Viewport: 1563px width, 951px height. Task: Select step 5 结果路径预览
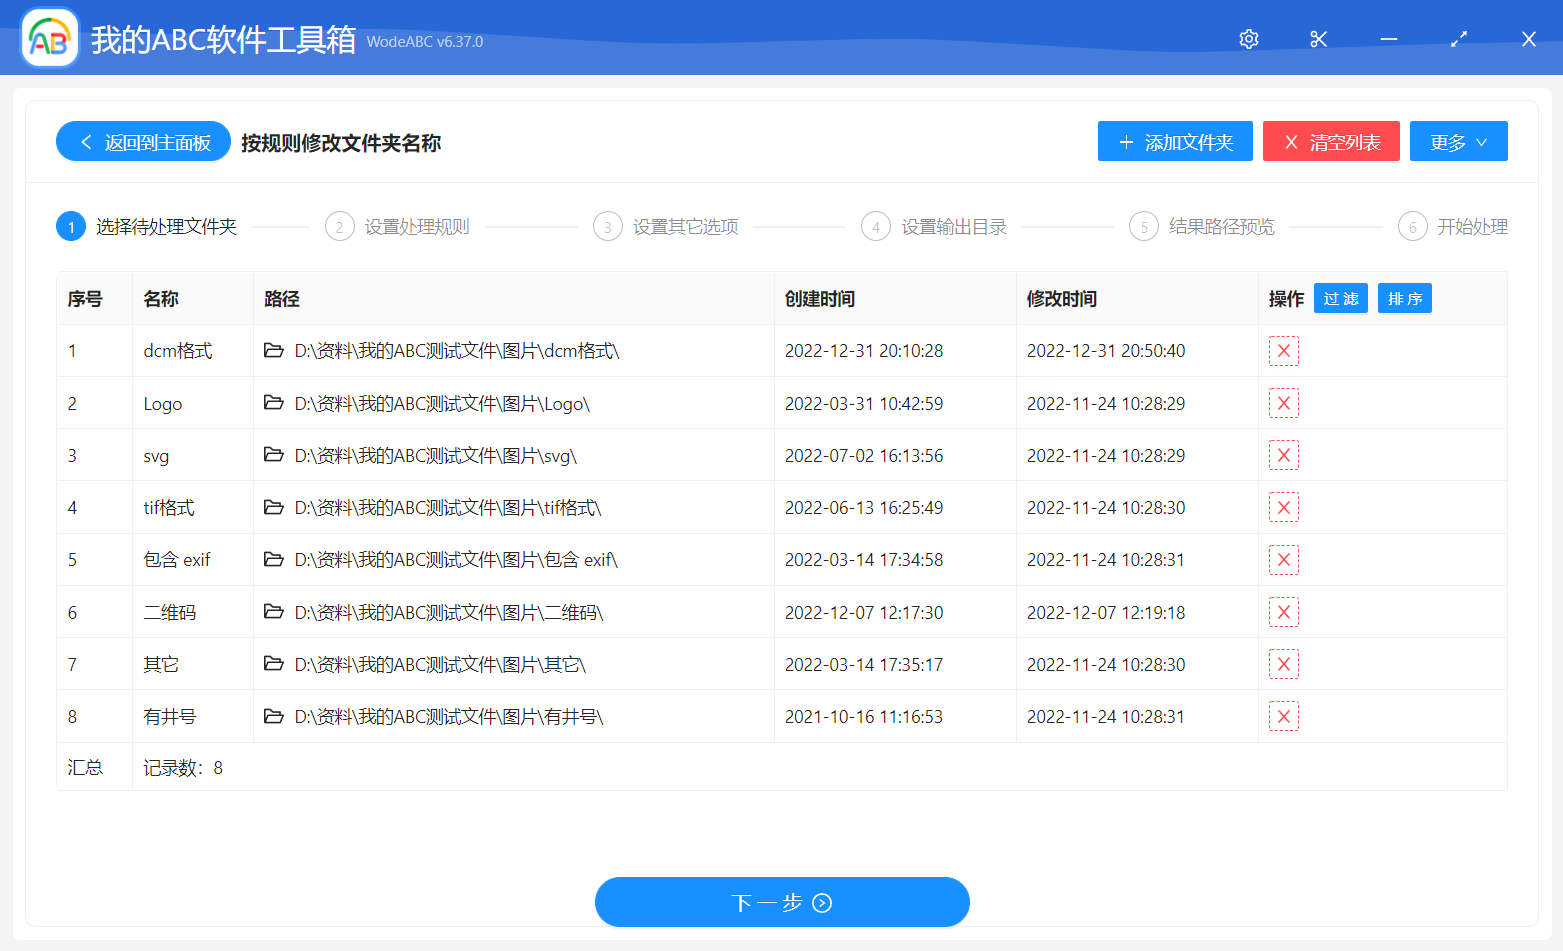pos(1202,227)
